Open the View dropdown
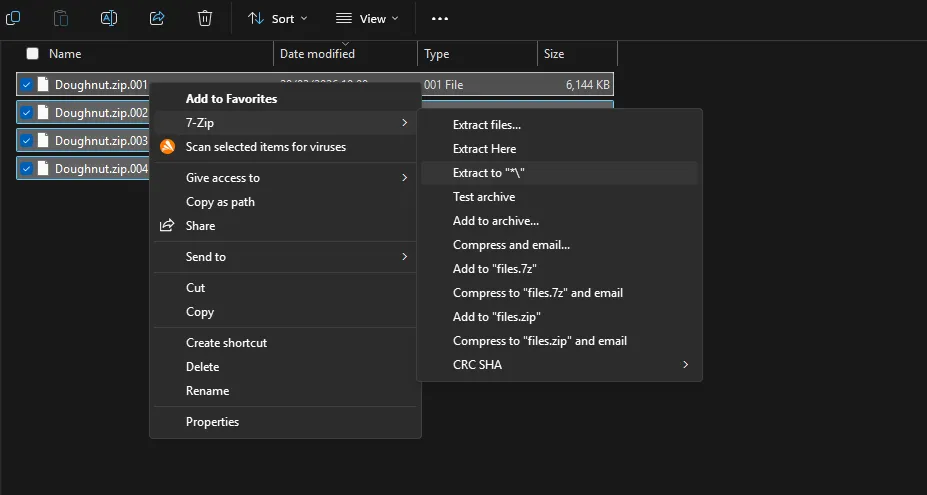The width and height of the screenshot is (927, 495). 367,18
